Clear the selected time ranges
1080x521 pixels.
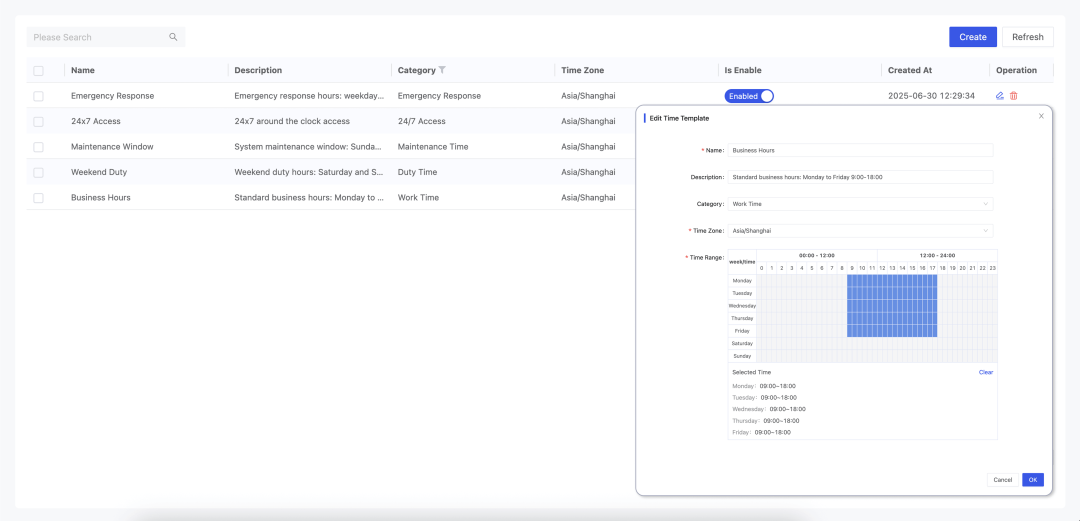pyautogui.click(x=985, y=372)
